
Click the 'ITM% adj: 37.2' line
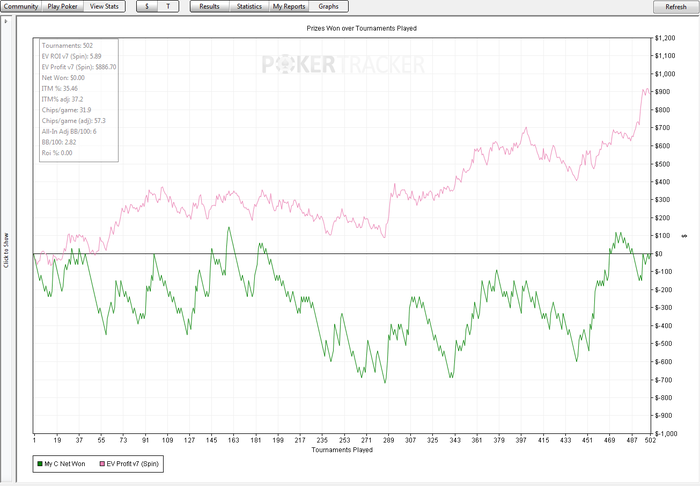62,99
